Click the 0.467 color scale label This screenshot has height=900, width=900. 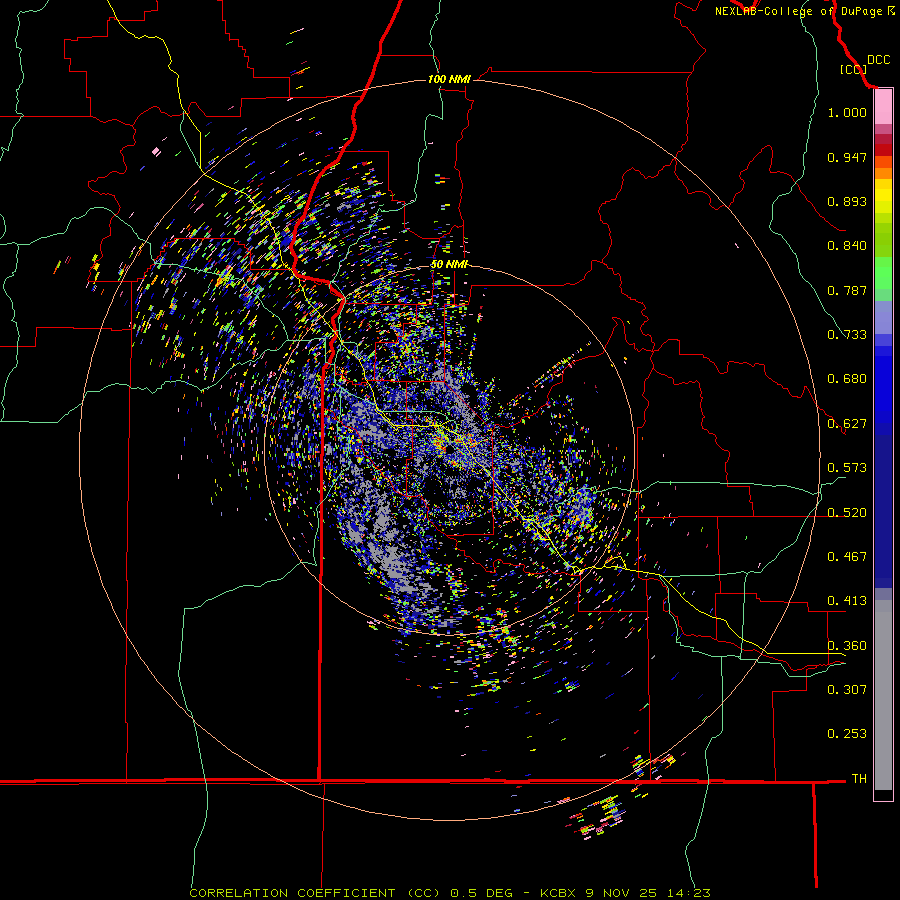[x=847, y=557]
